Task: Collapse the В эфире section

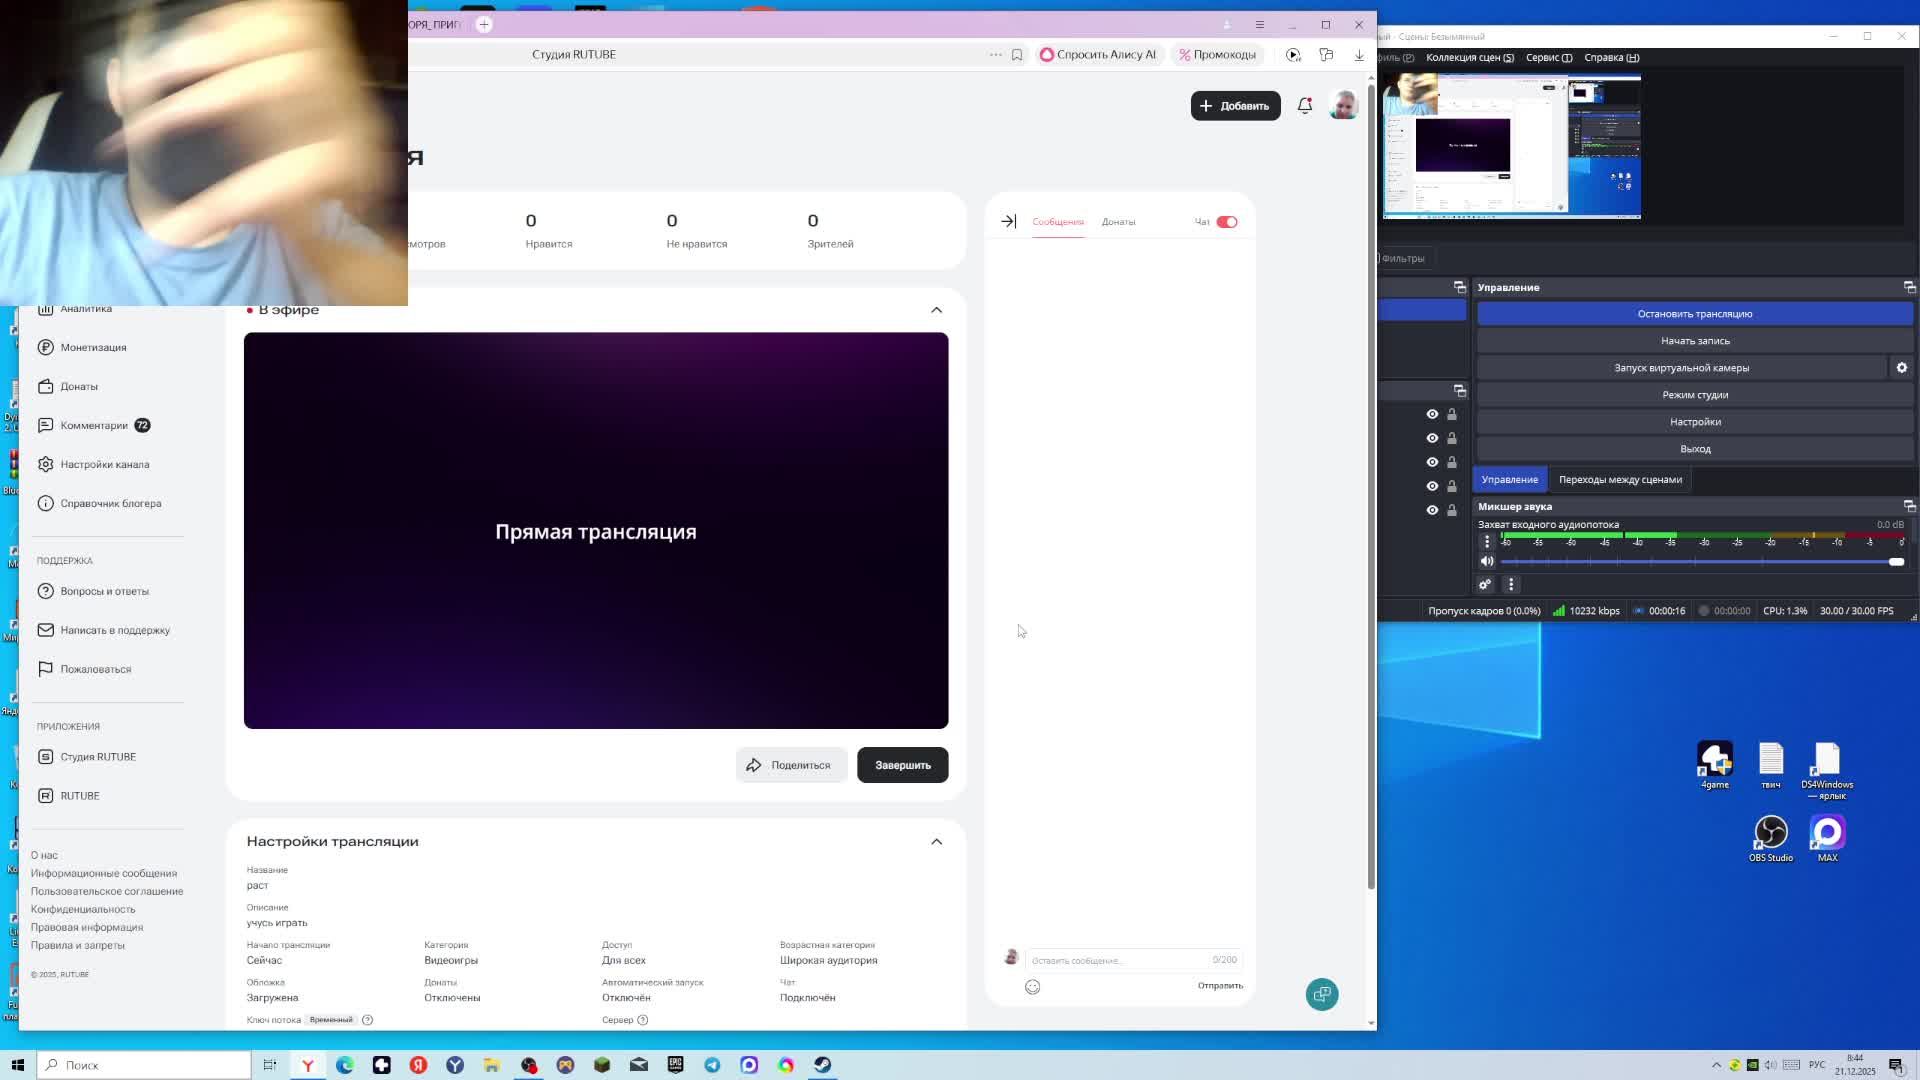Action: 936,310
